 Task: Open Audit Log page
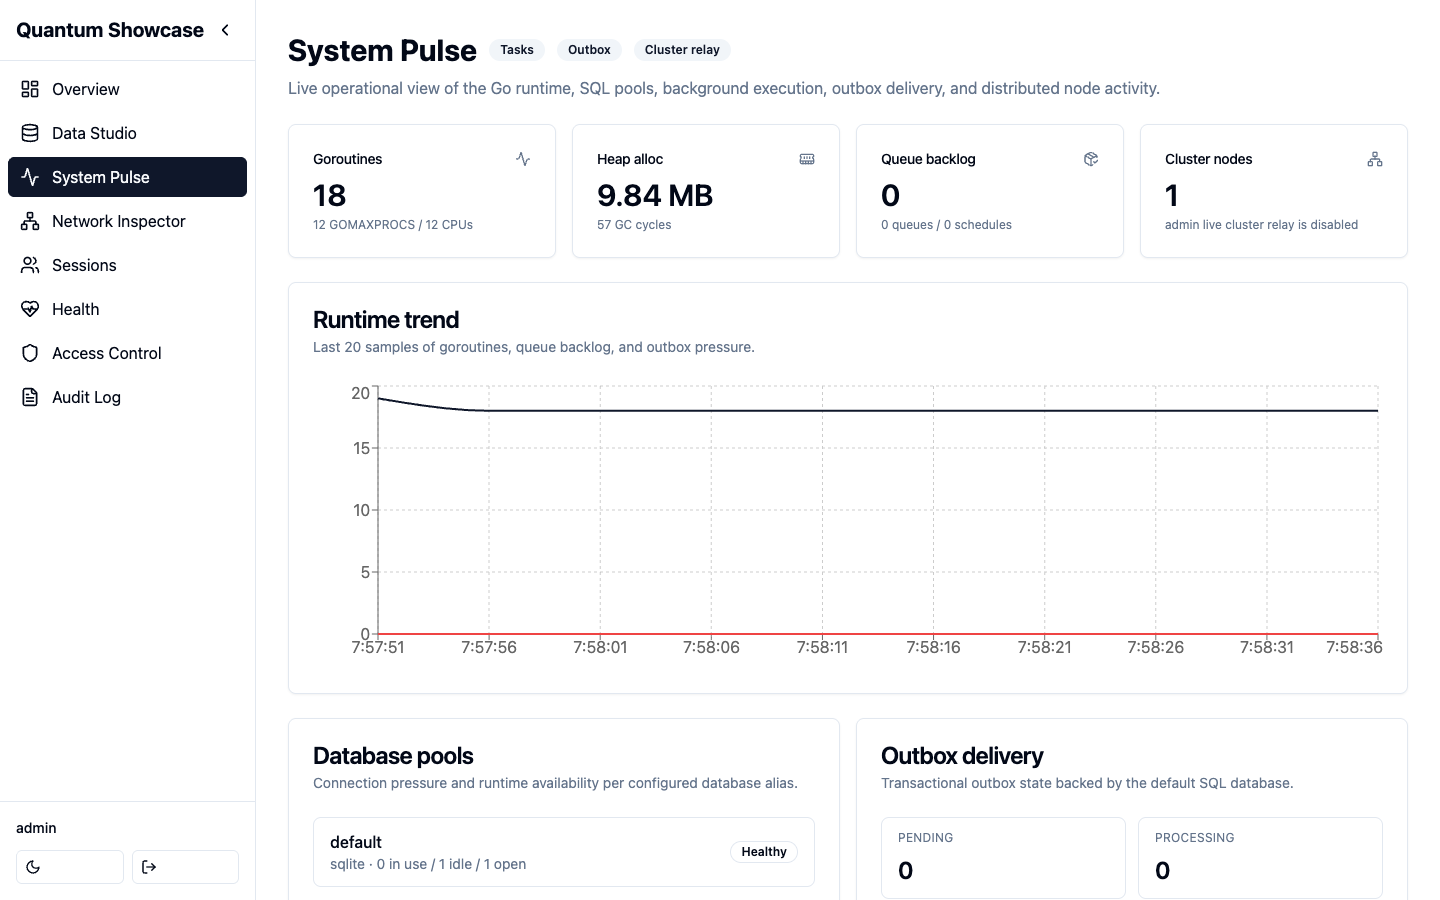(x=127, y=397)
